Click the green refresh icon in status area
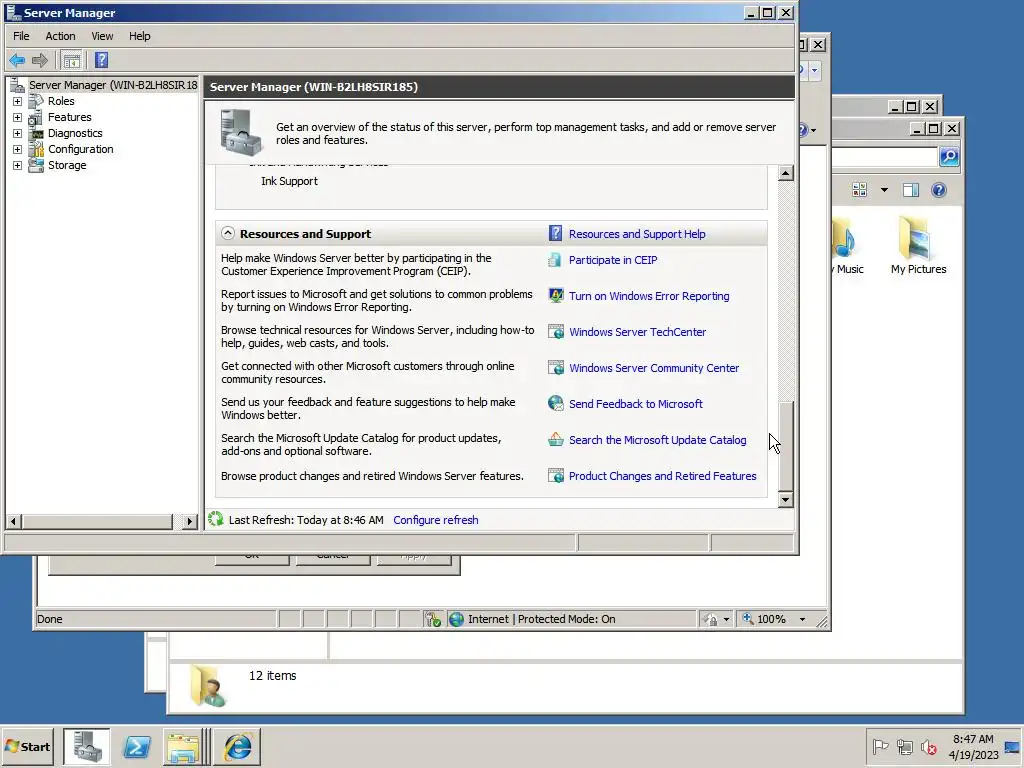 pos(216,520)
